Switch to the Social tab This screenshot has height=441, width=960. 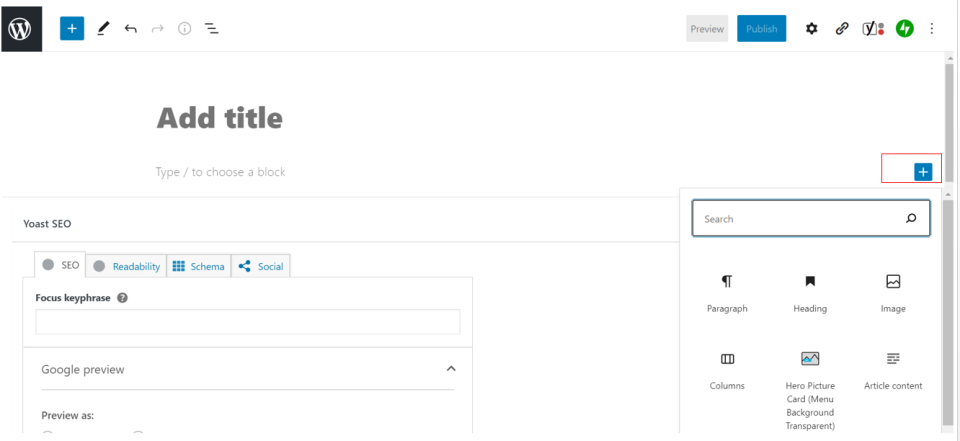[x=261, y=266]
